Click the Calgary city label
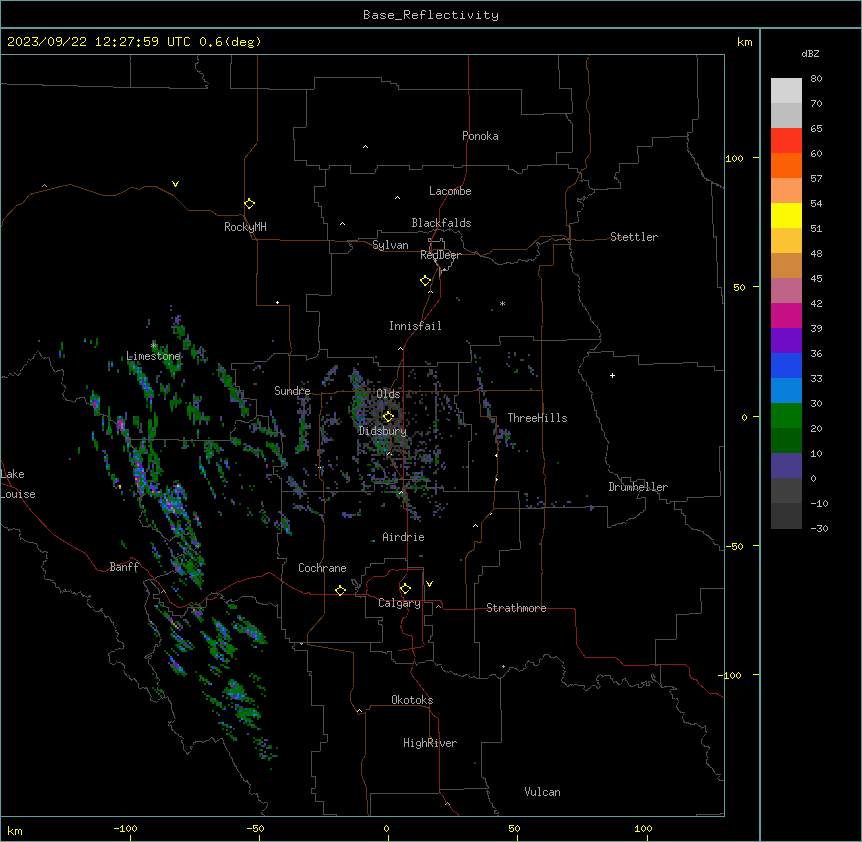Screen dimensions: 862x842 tap(399, 603)
